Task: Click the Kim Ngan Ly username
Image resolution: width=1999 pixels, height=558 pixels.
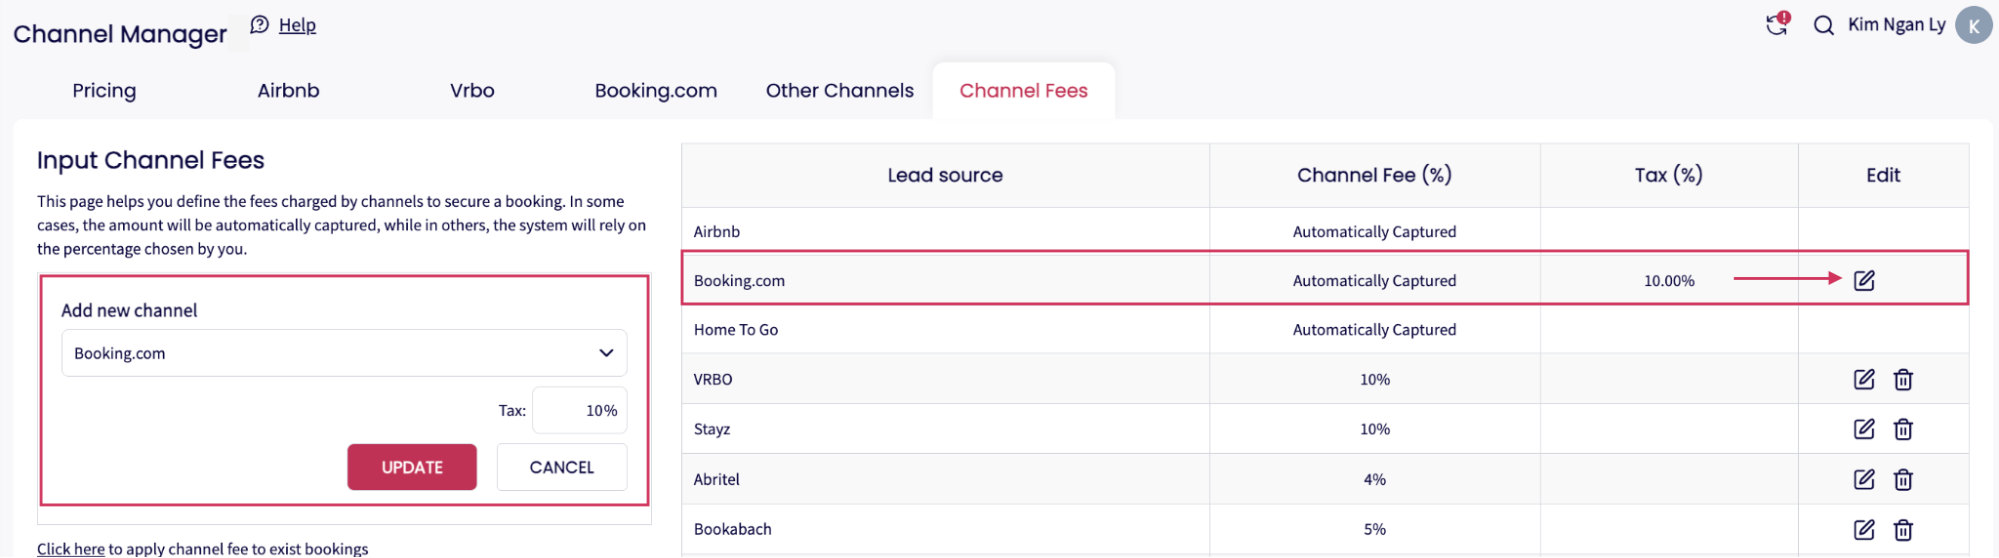Action: pyautogui.click(x=1896, y=25)
